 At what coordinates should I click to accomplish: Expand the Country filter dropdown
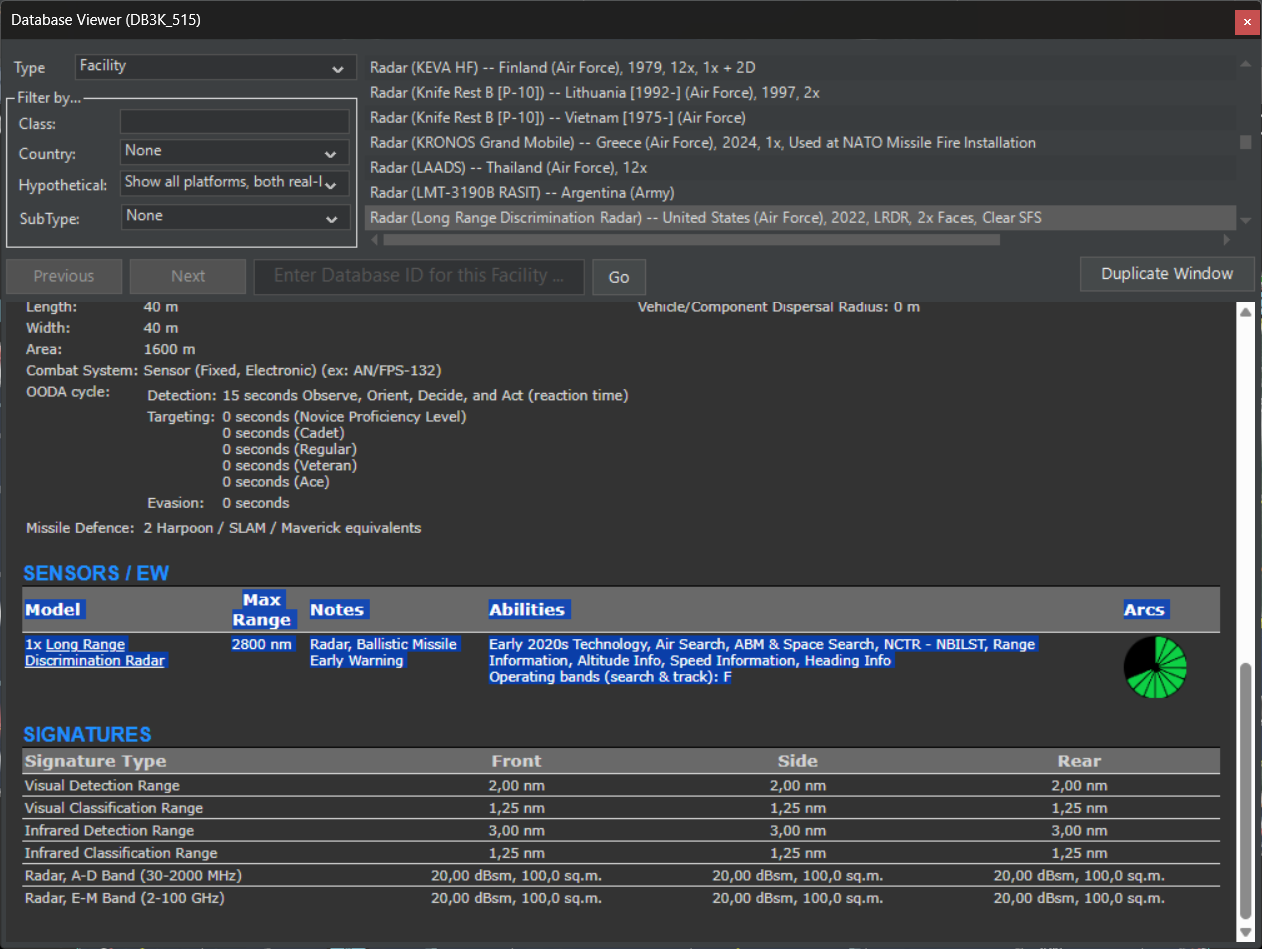(235, 152)
